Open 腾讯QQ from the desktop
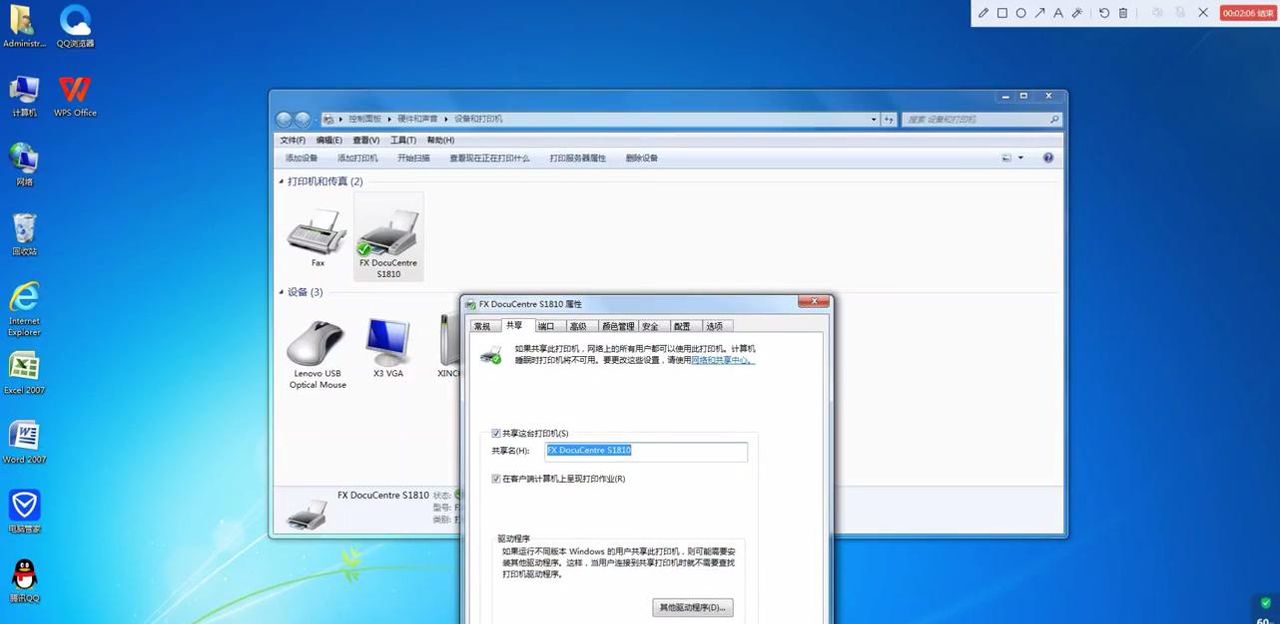This screenshot has height=624, width=1280. 24,576
